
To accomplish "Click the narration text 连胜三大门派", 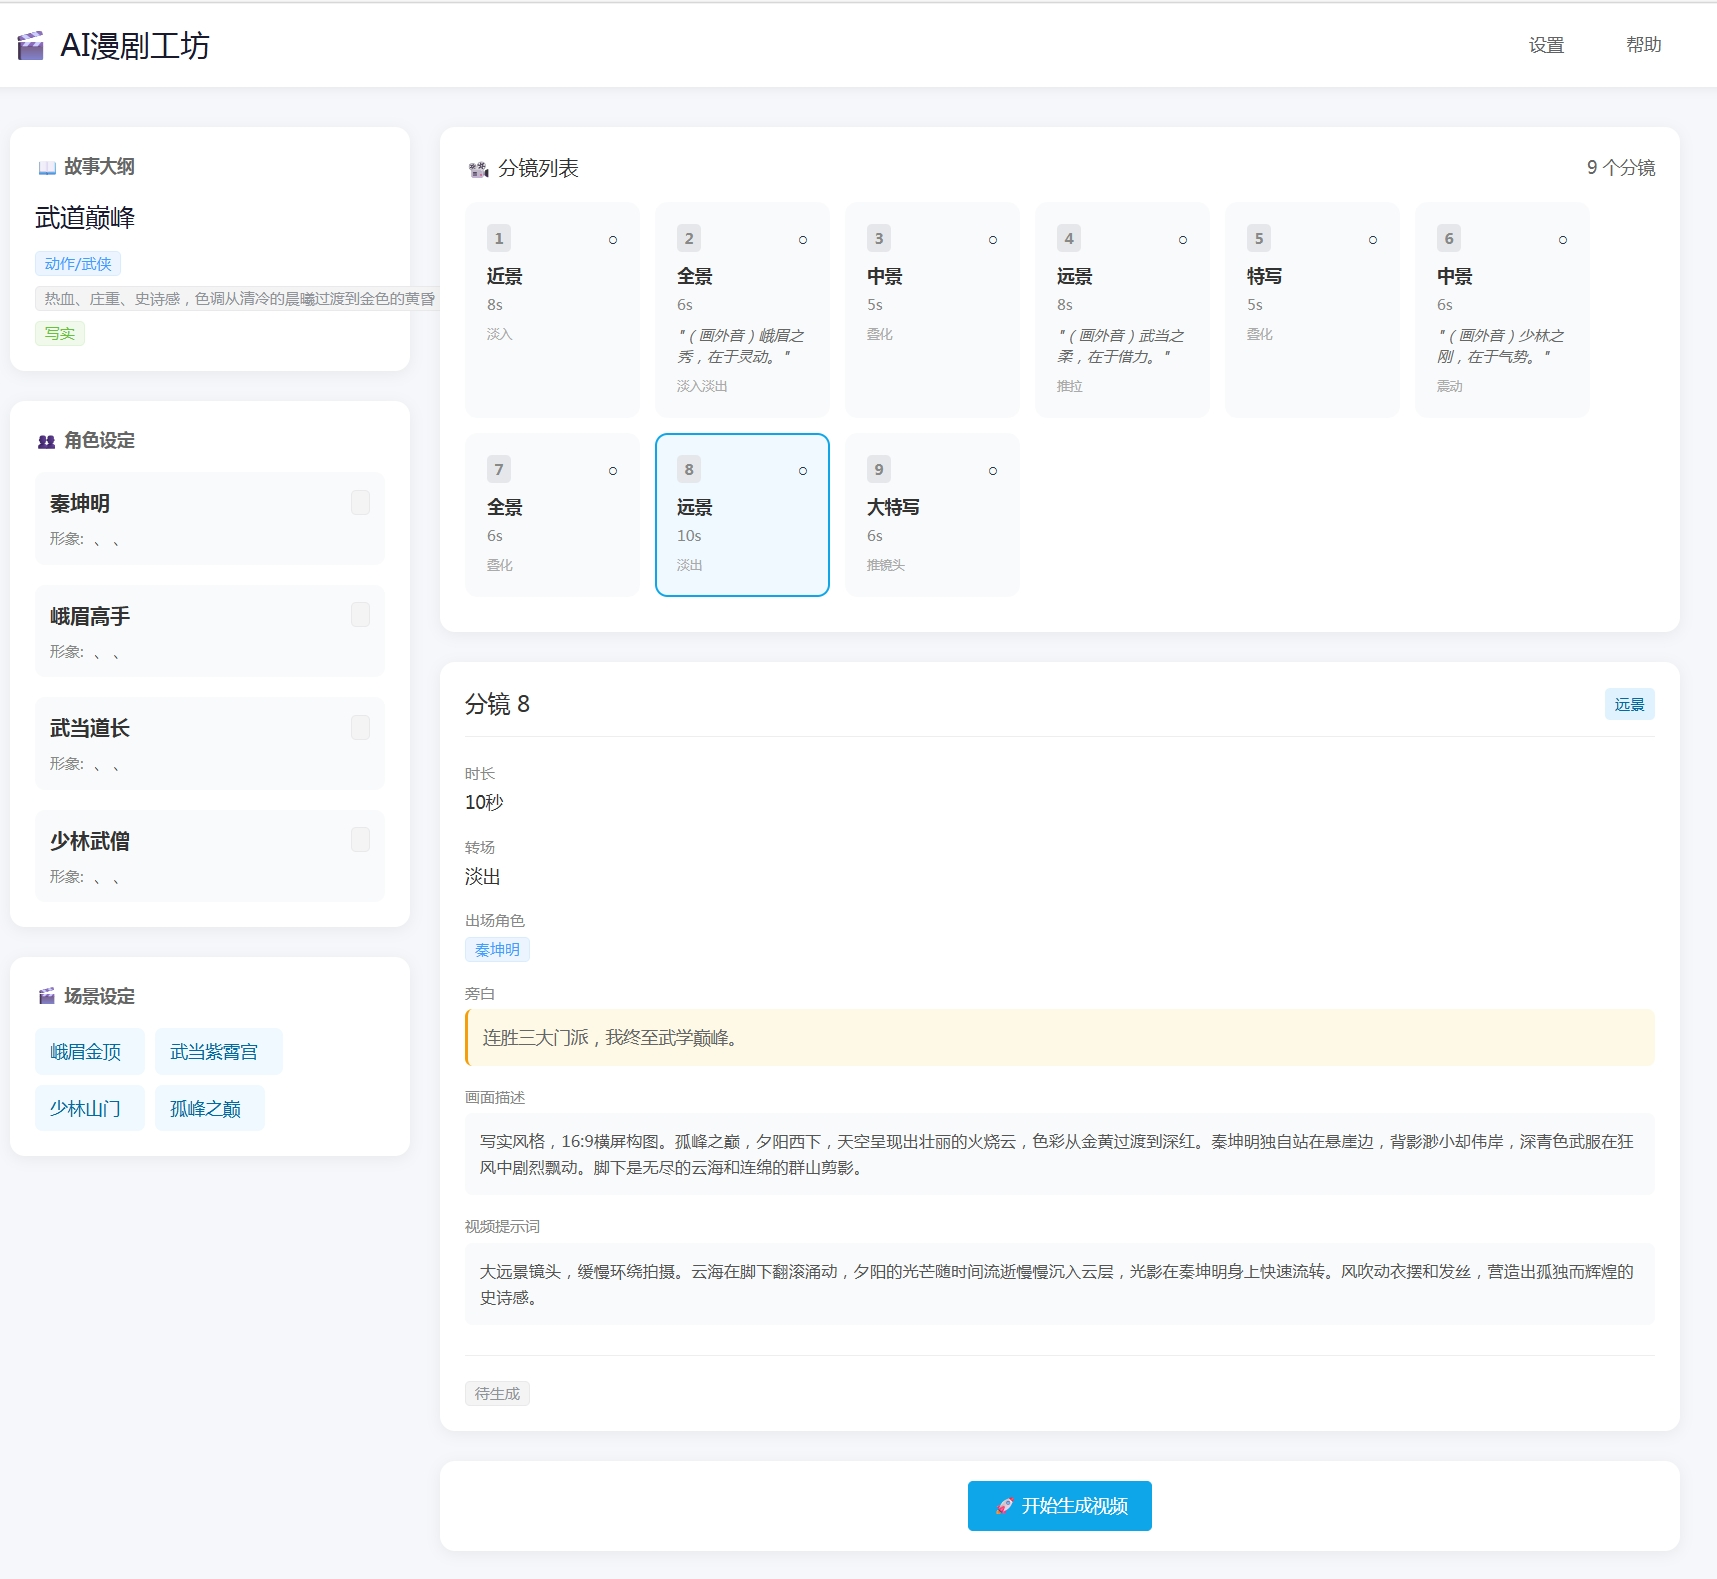I will pos(610,1038).
